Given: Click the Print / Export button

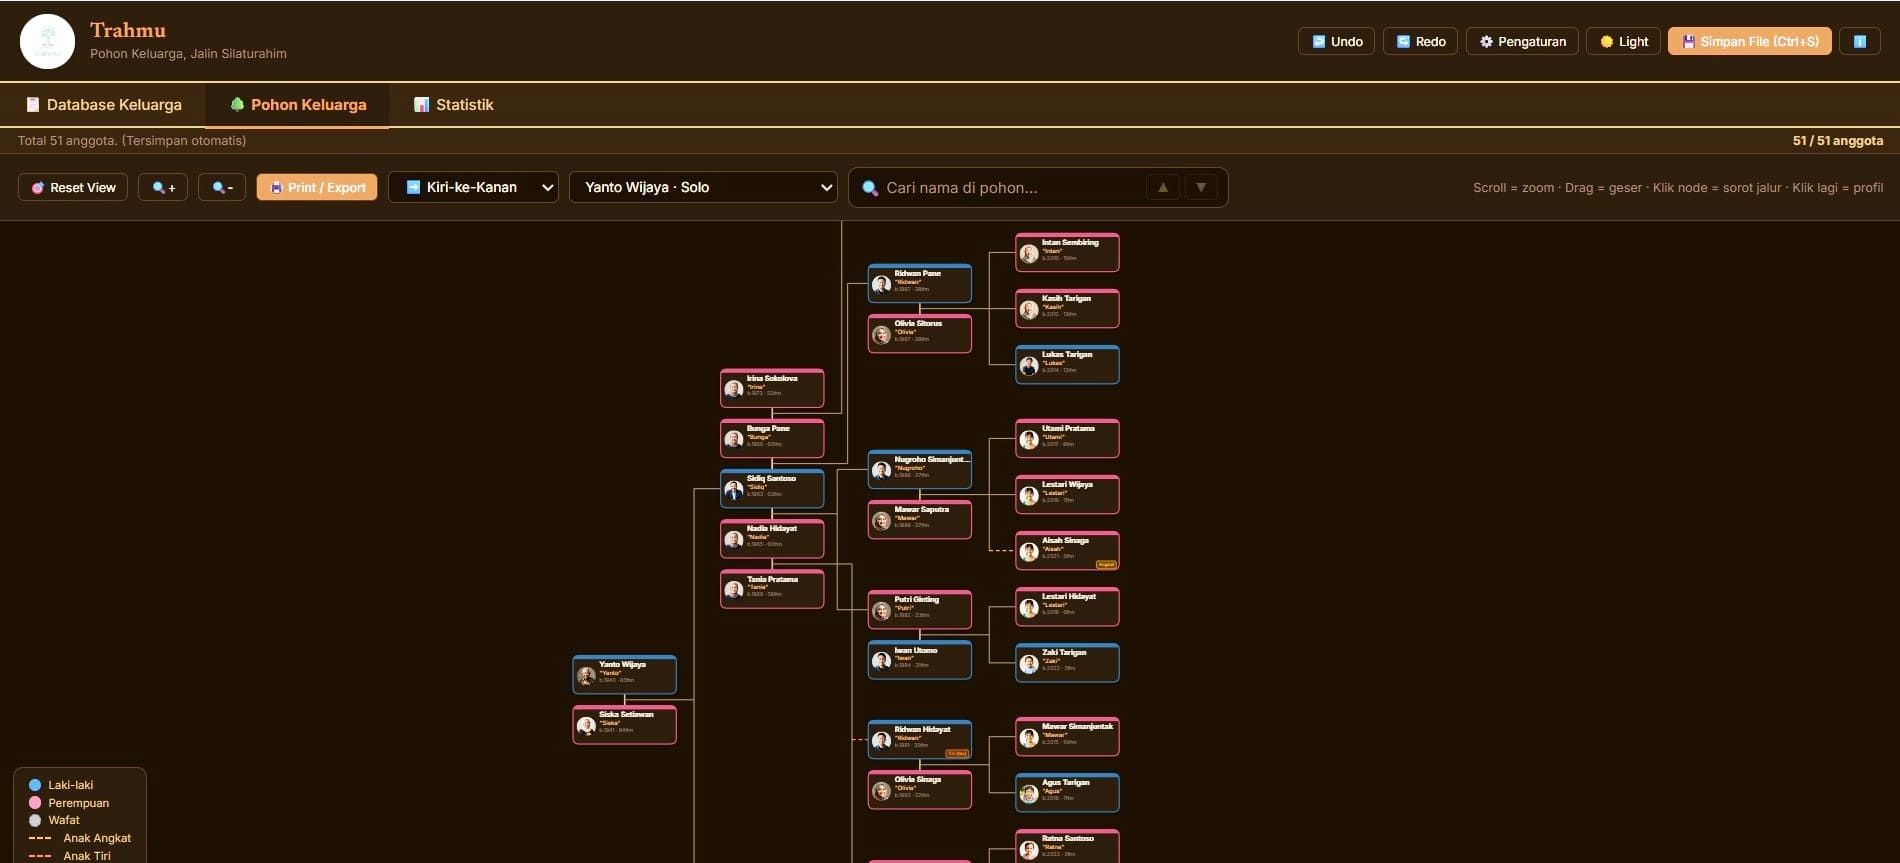Looking at the screenshot, I should (x=317, y=187).
